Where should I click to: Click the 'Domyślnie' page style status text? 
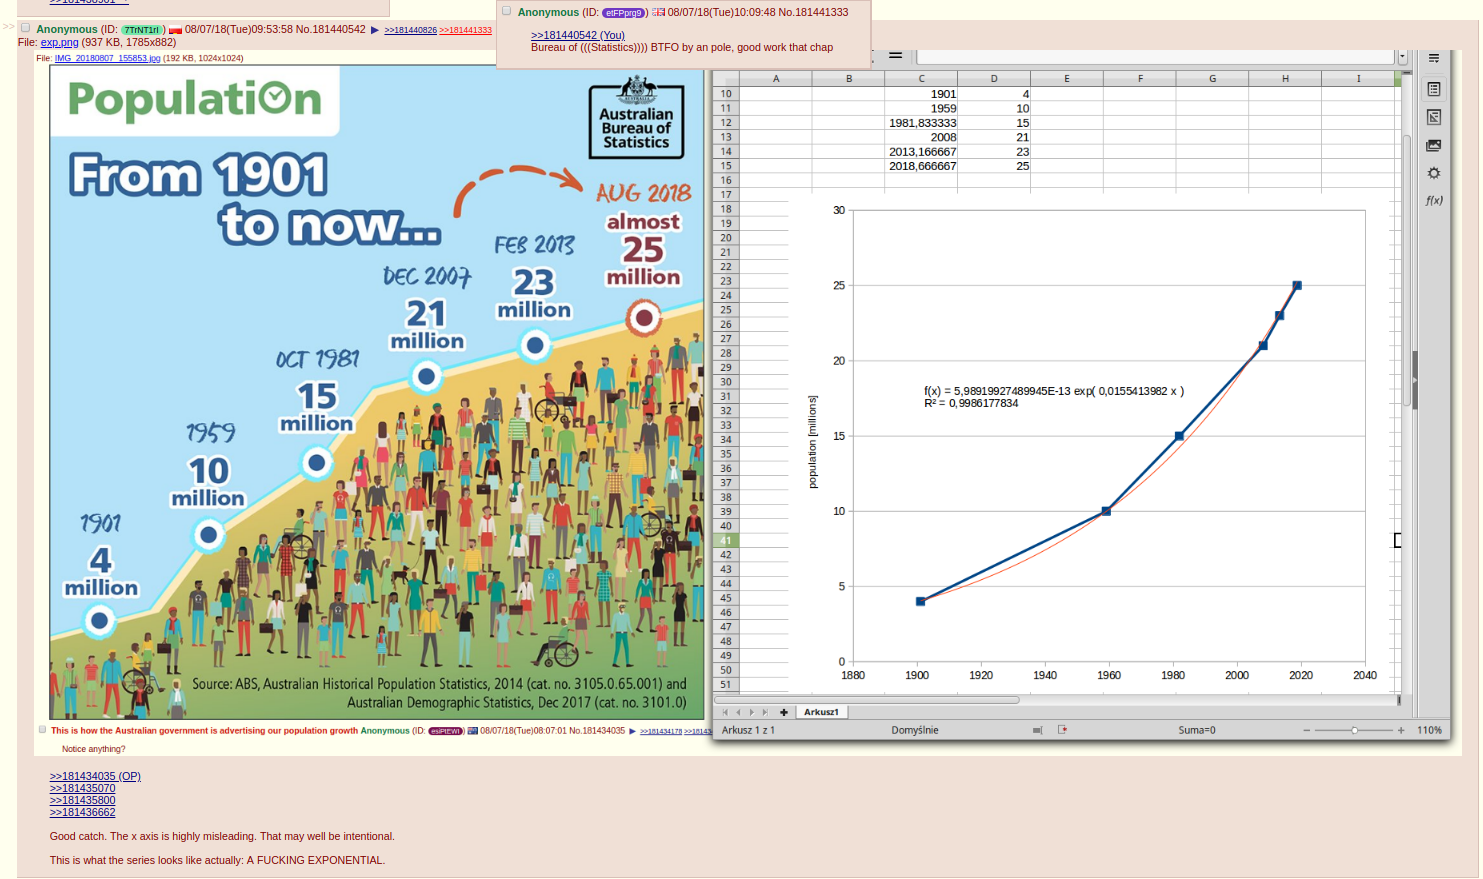tap(915, 730)
